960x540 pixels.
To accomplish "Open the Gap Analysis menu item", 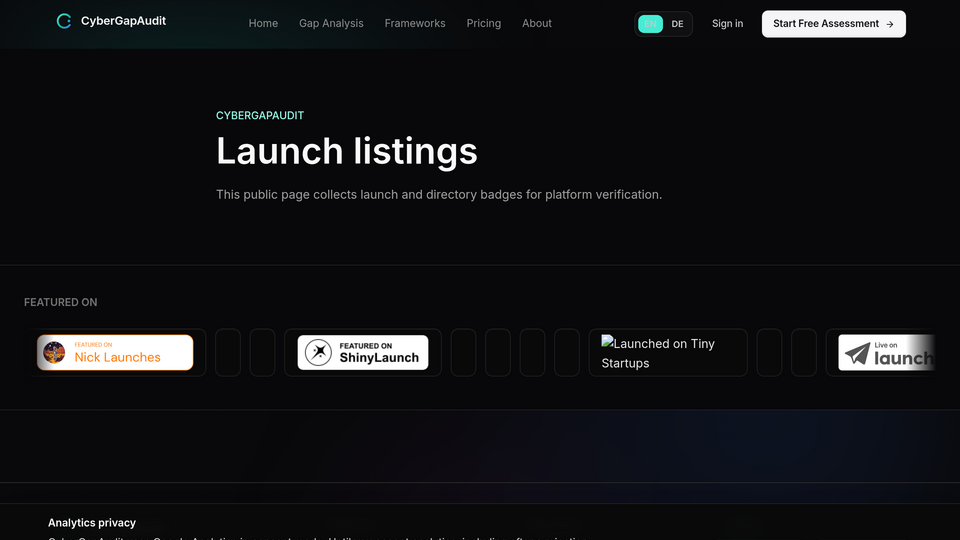I will coord(331,23).
